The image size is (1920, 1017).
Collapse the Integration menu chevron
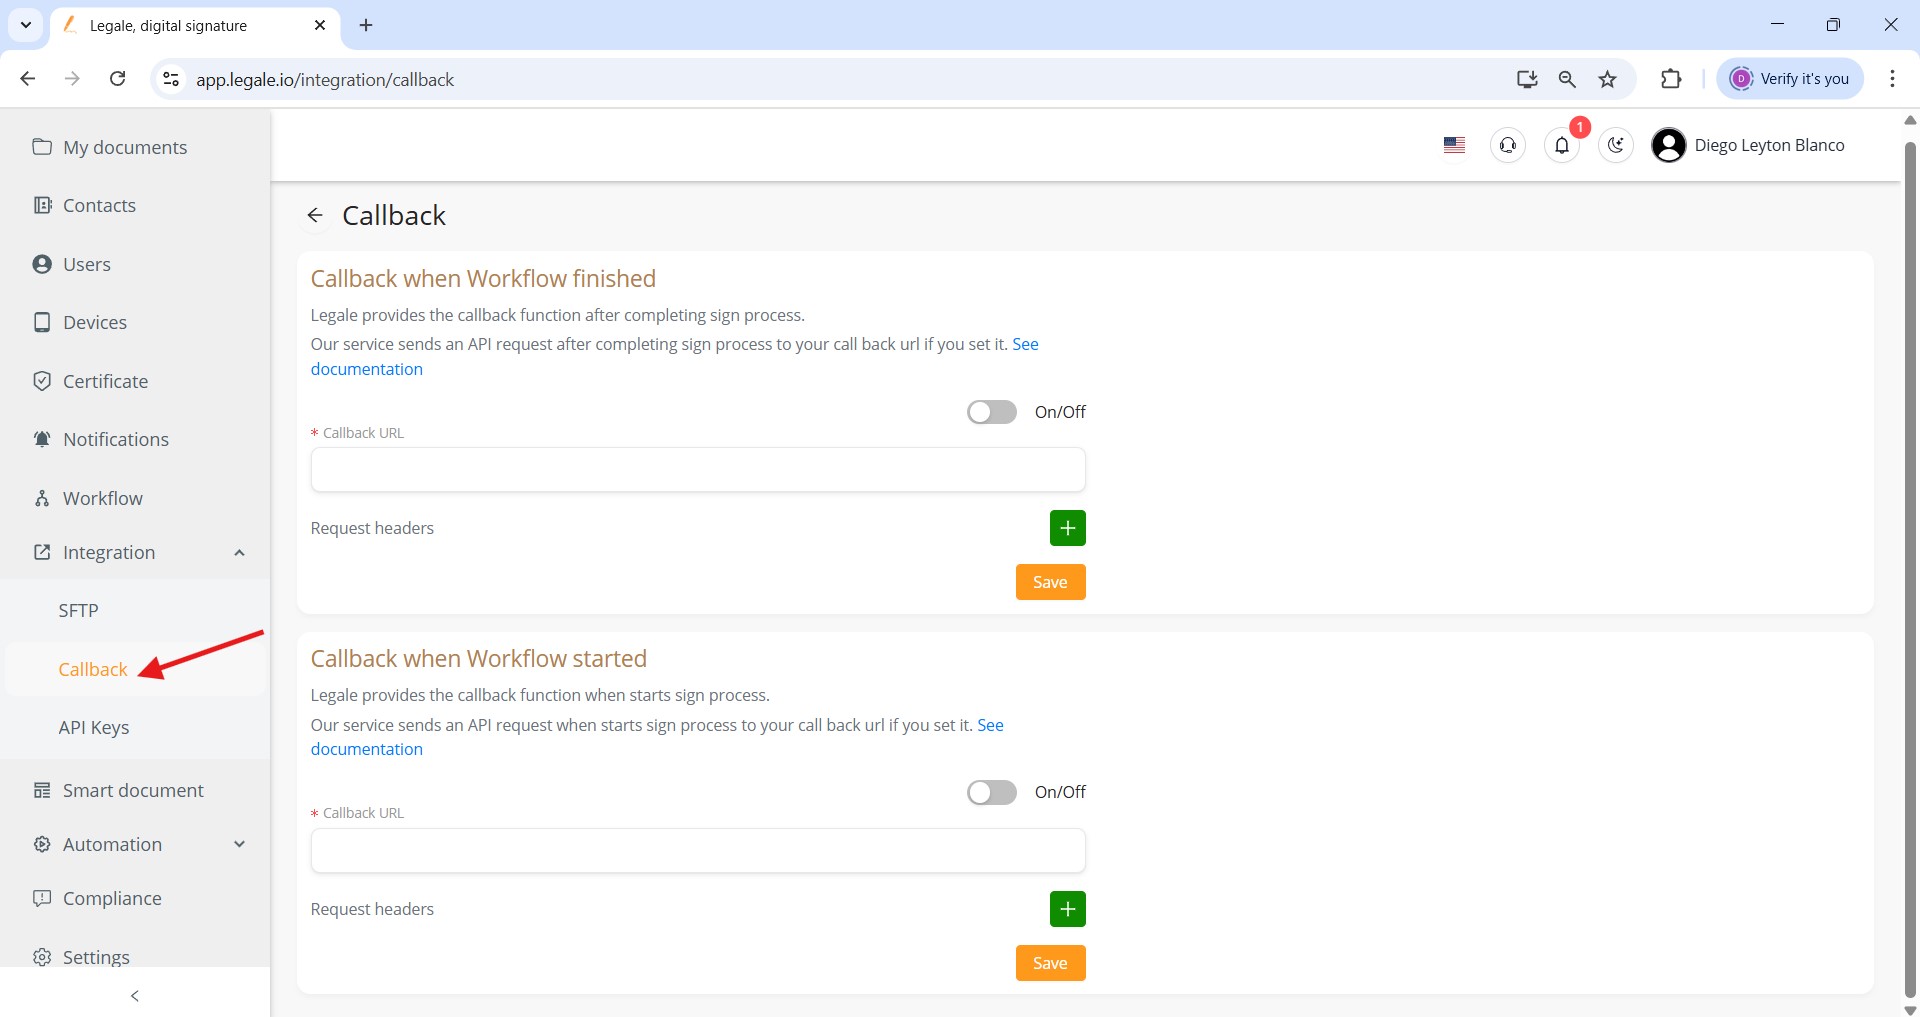239,553
